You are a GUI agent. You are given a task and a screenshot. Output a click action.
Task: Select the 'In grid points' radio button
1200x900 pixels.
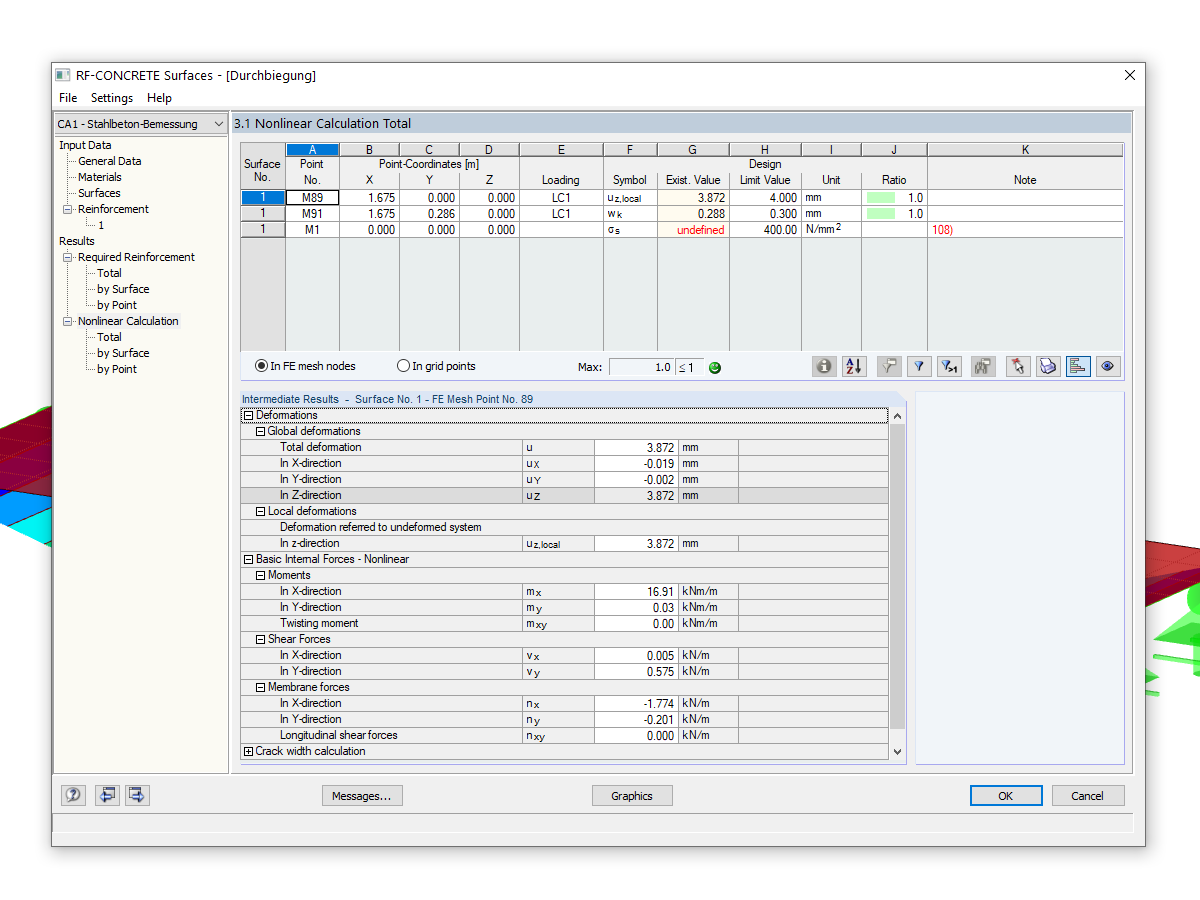tap(436, 366)
